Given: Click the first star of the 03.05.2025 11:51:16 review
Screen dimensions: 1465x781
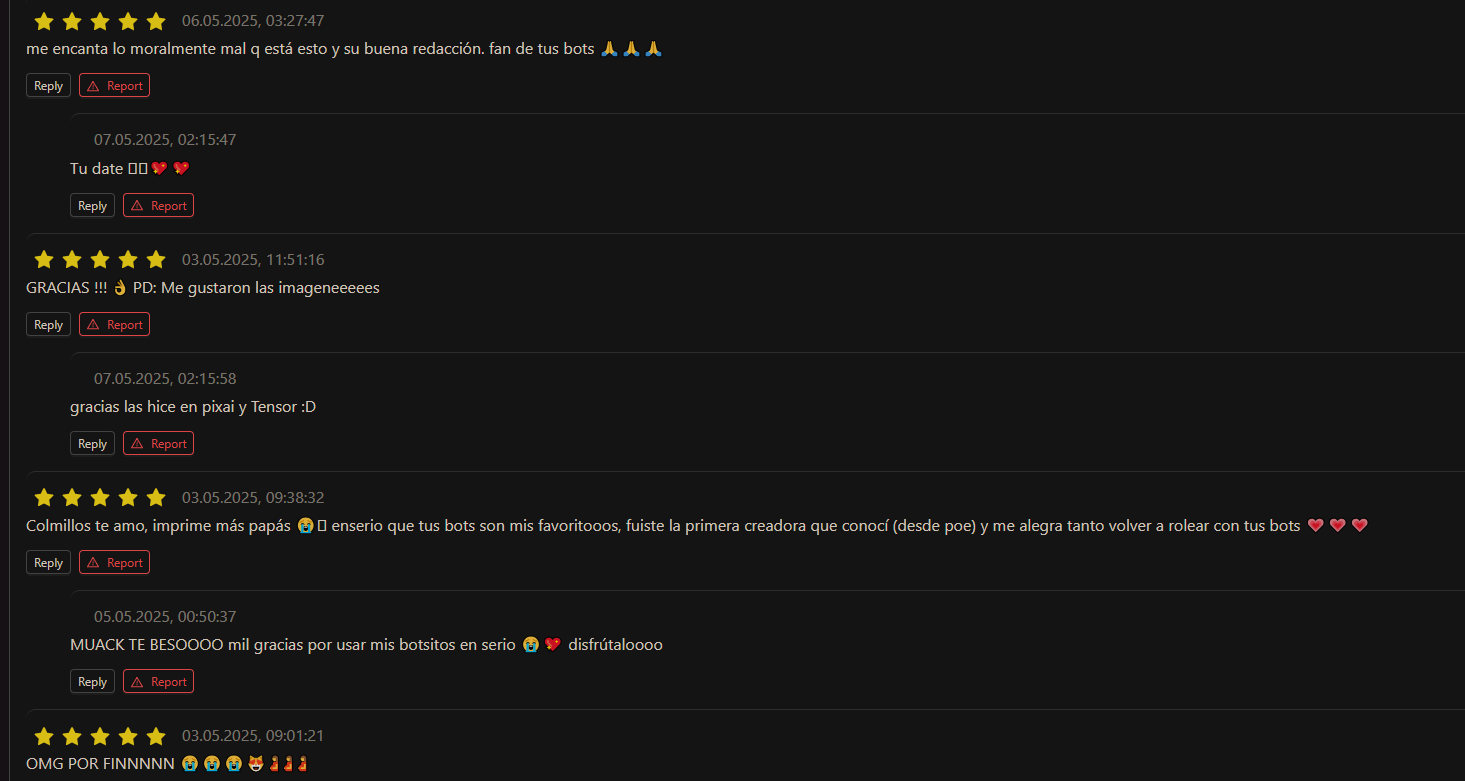Looking at the screenshot, I should click(x=44, y=260).
